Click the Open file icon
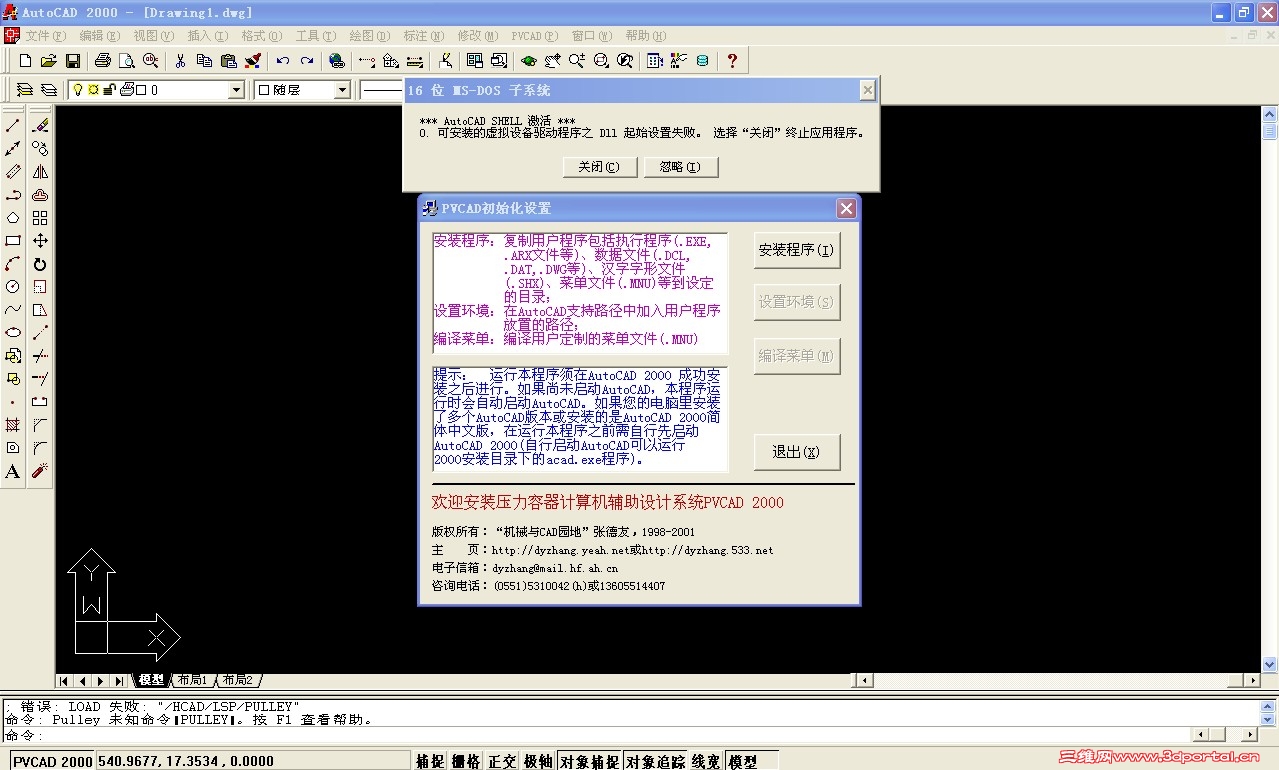Image resolution: width=1279 pixels, height=770 pixels. coord(49,61)
